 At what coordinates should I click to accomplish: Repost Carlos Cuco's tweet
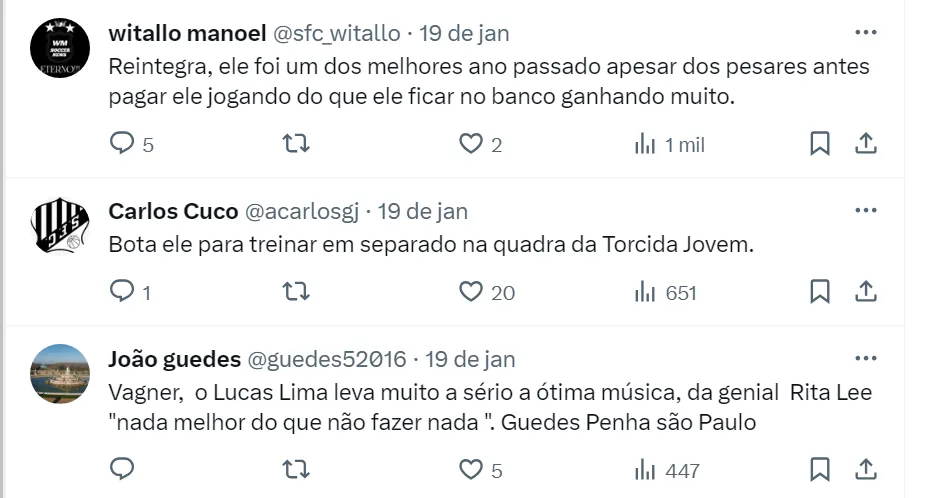297,292
